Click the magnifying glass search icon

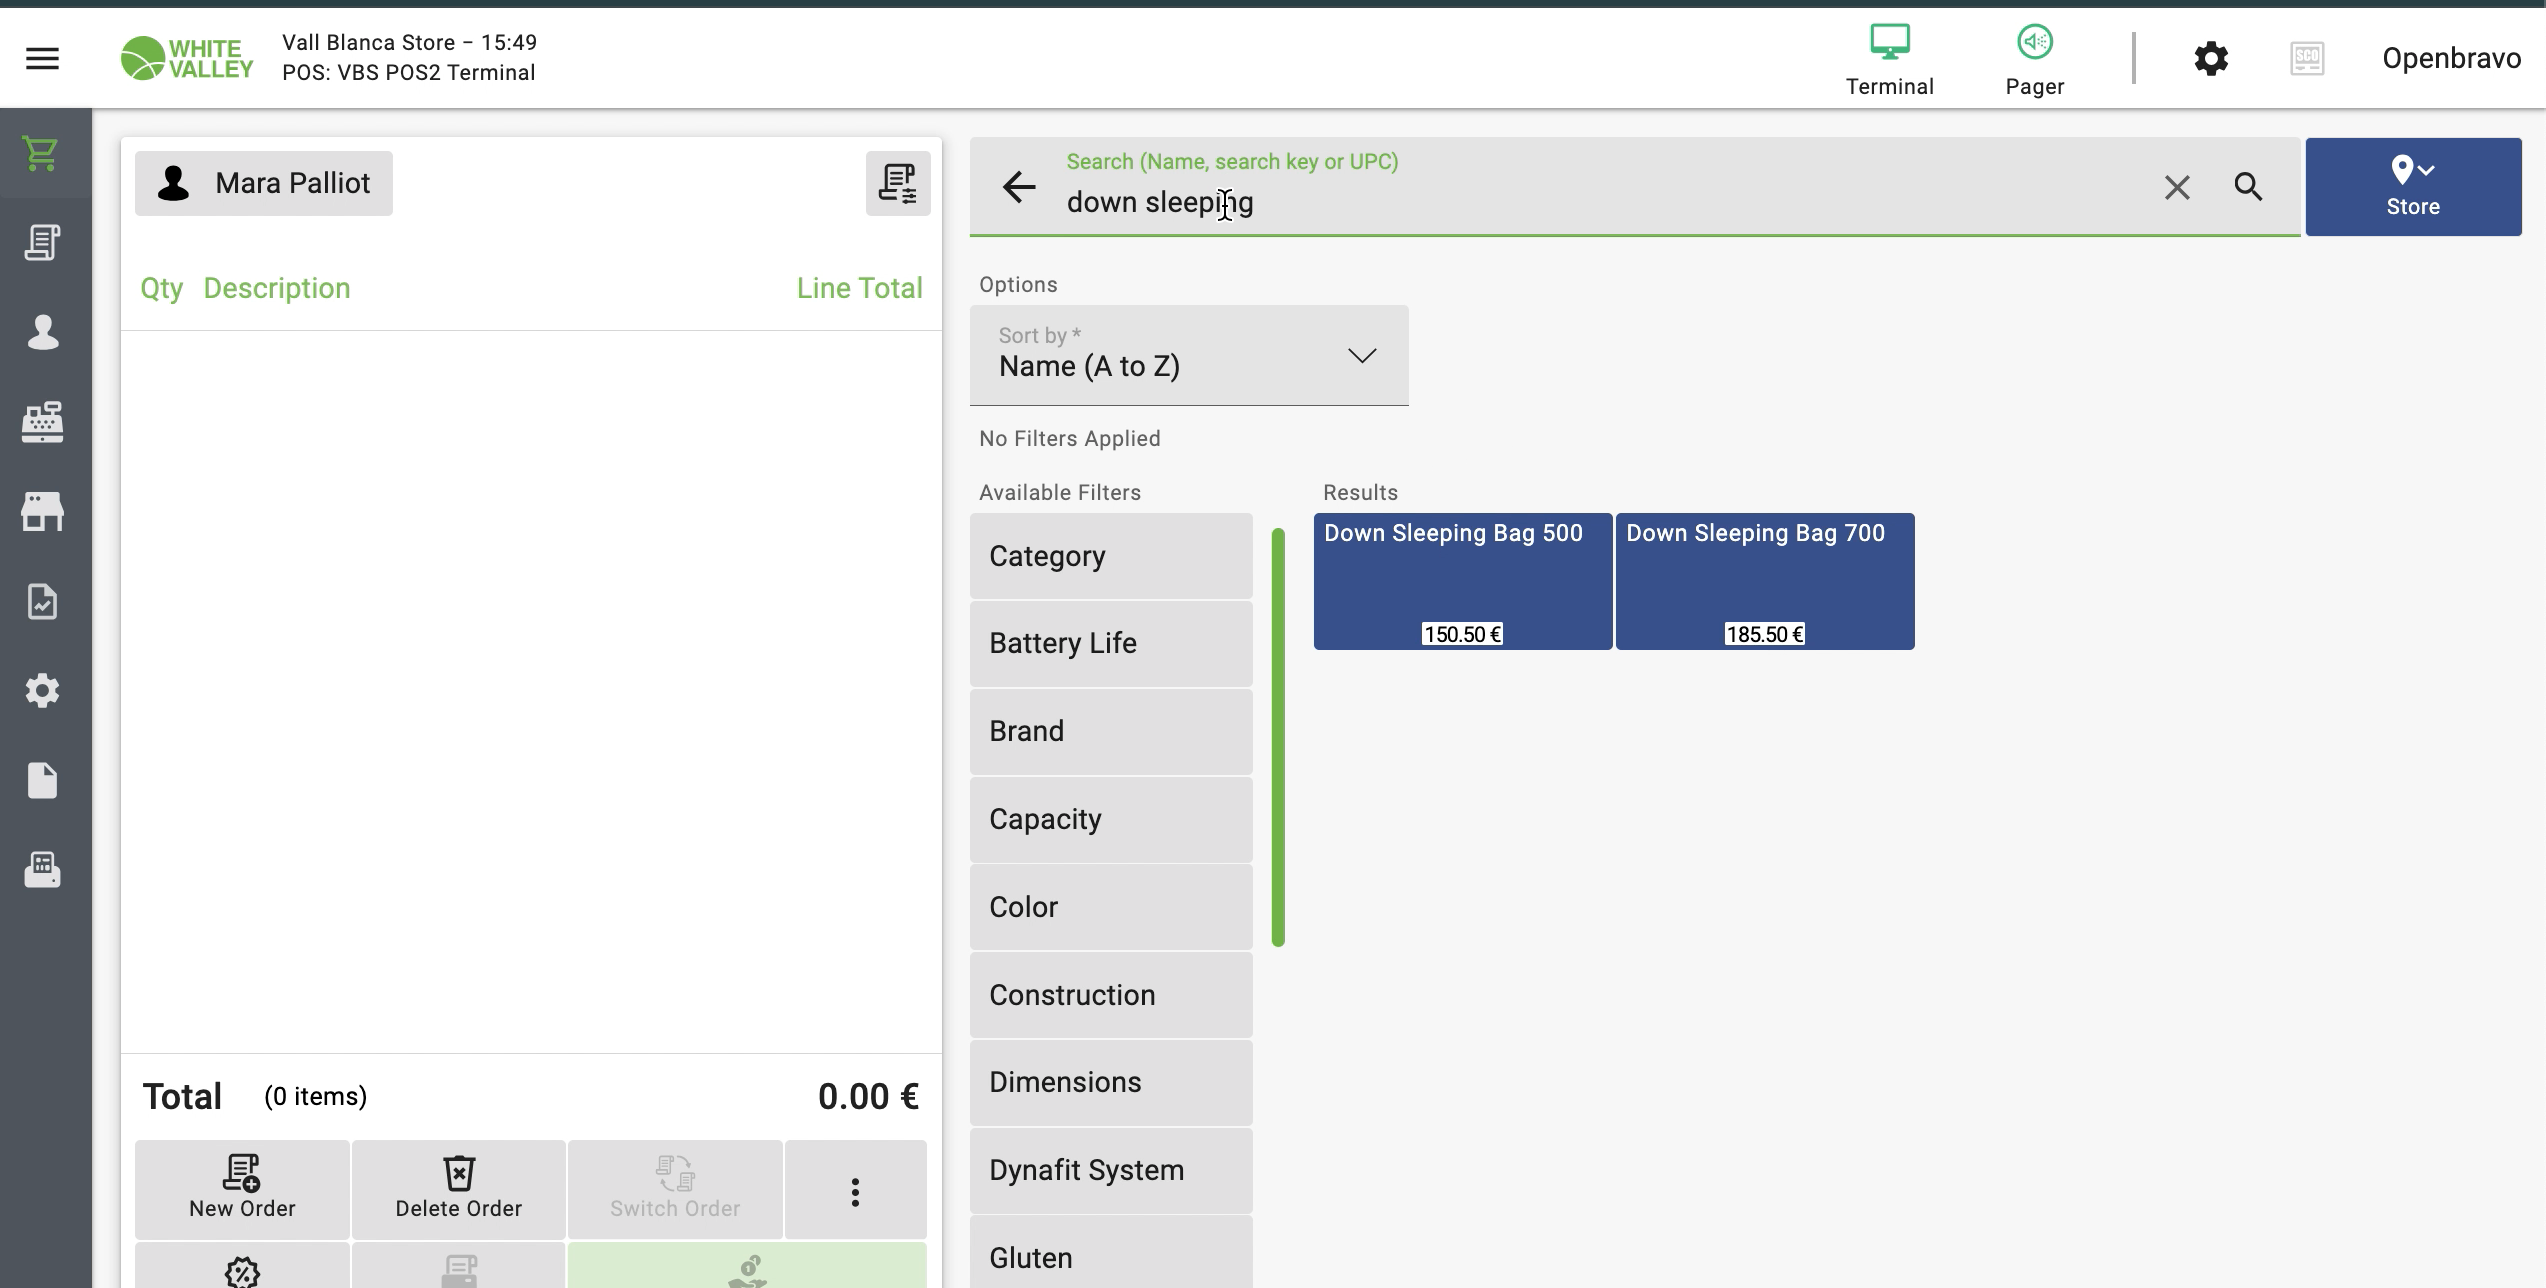2248,187
